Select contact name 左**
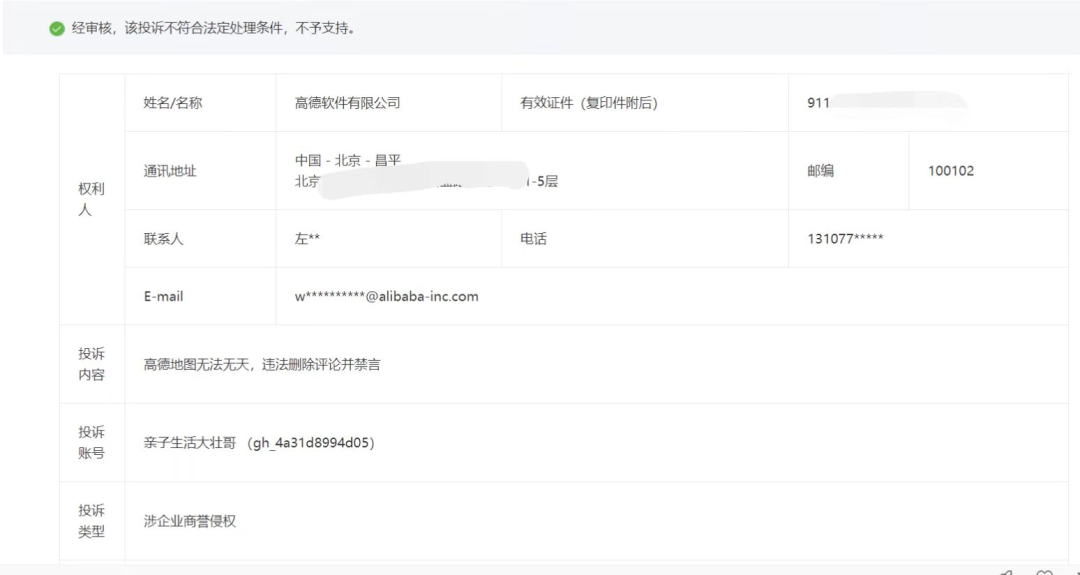 tap(307, 239)
